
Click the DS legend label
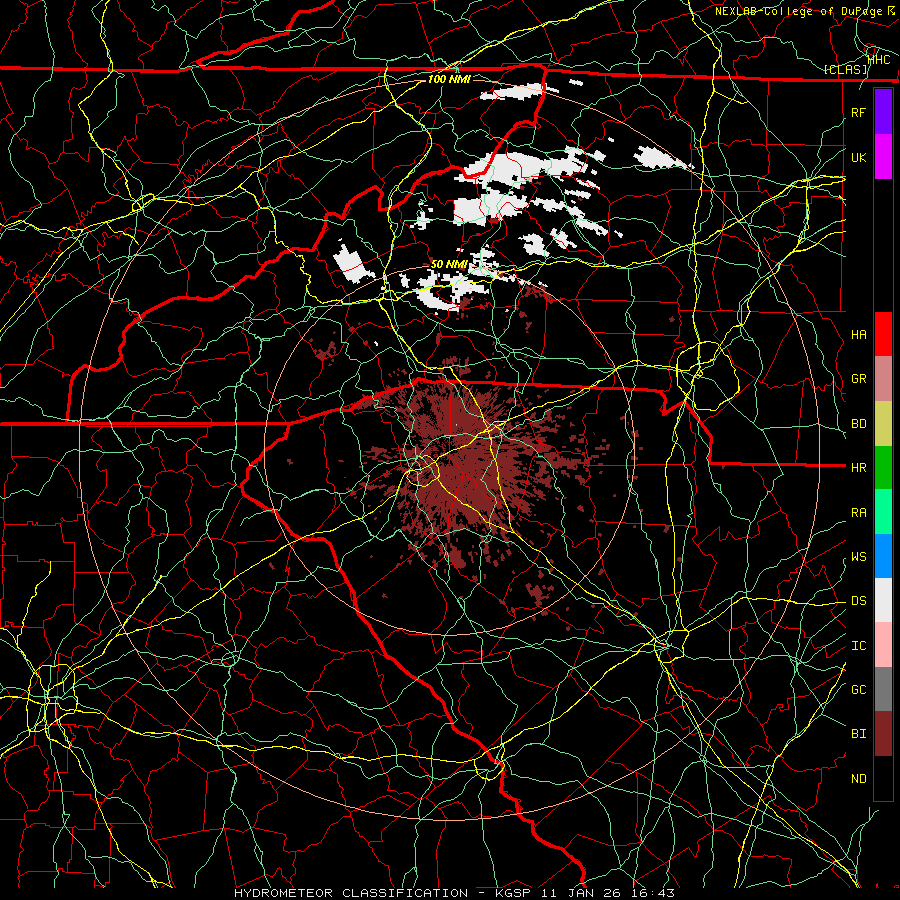(858, 601)
